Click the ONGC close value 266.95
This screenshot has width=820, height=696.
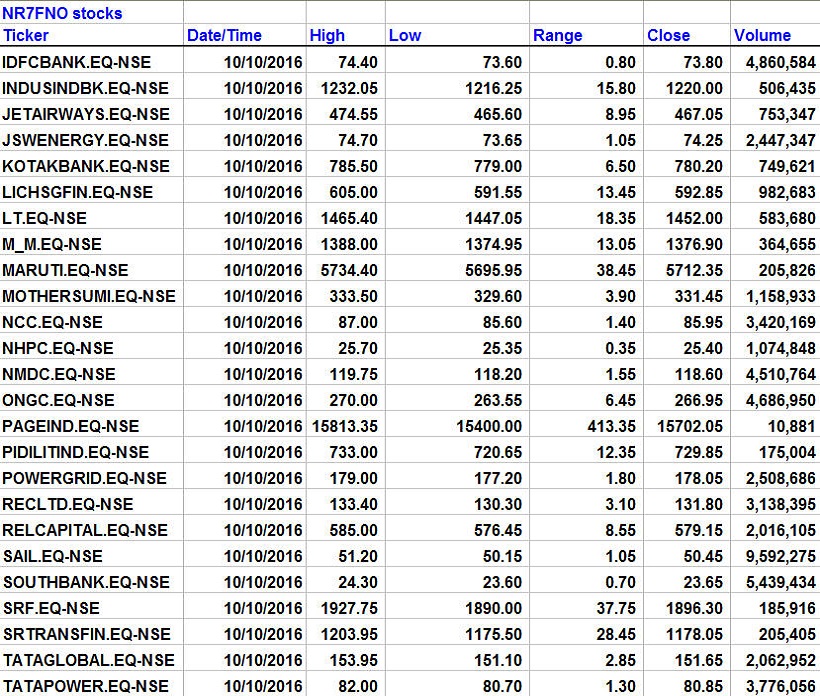[697, 400]
